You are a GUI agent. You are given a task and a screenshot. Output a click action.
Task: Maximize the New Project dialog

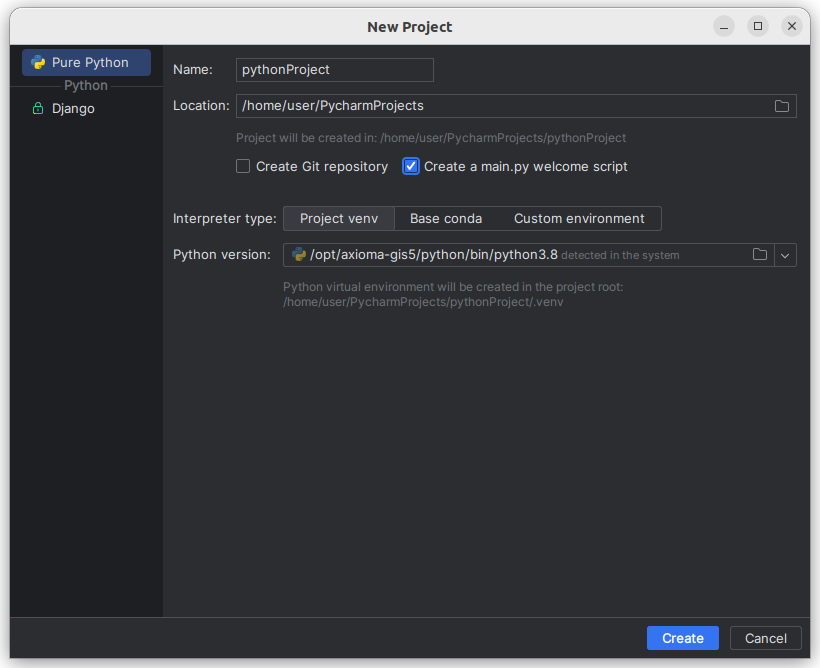point(758,26)
